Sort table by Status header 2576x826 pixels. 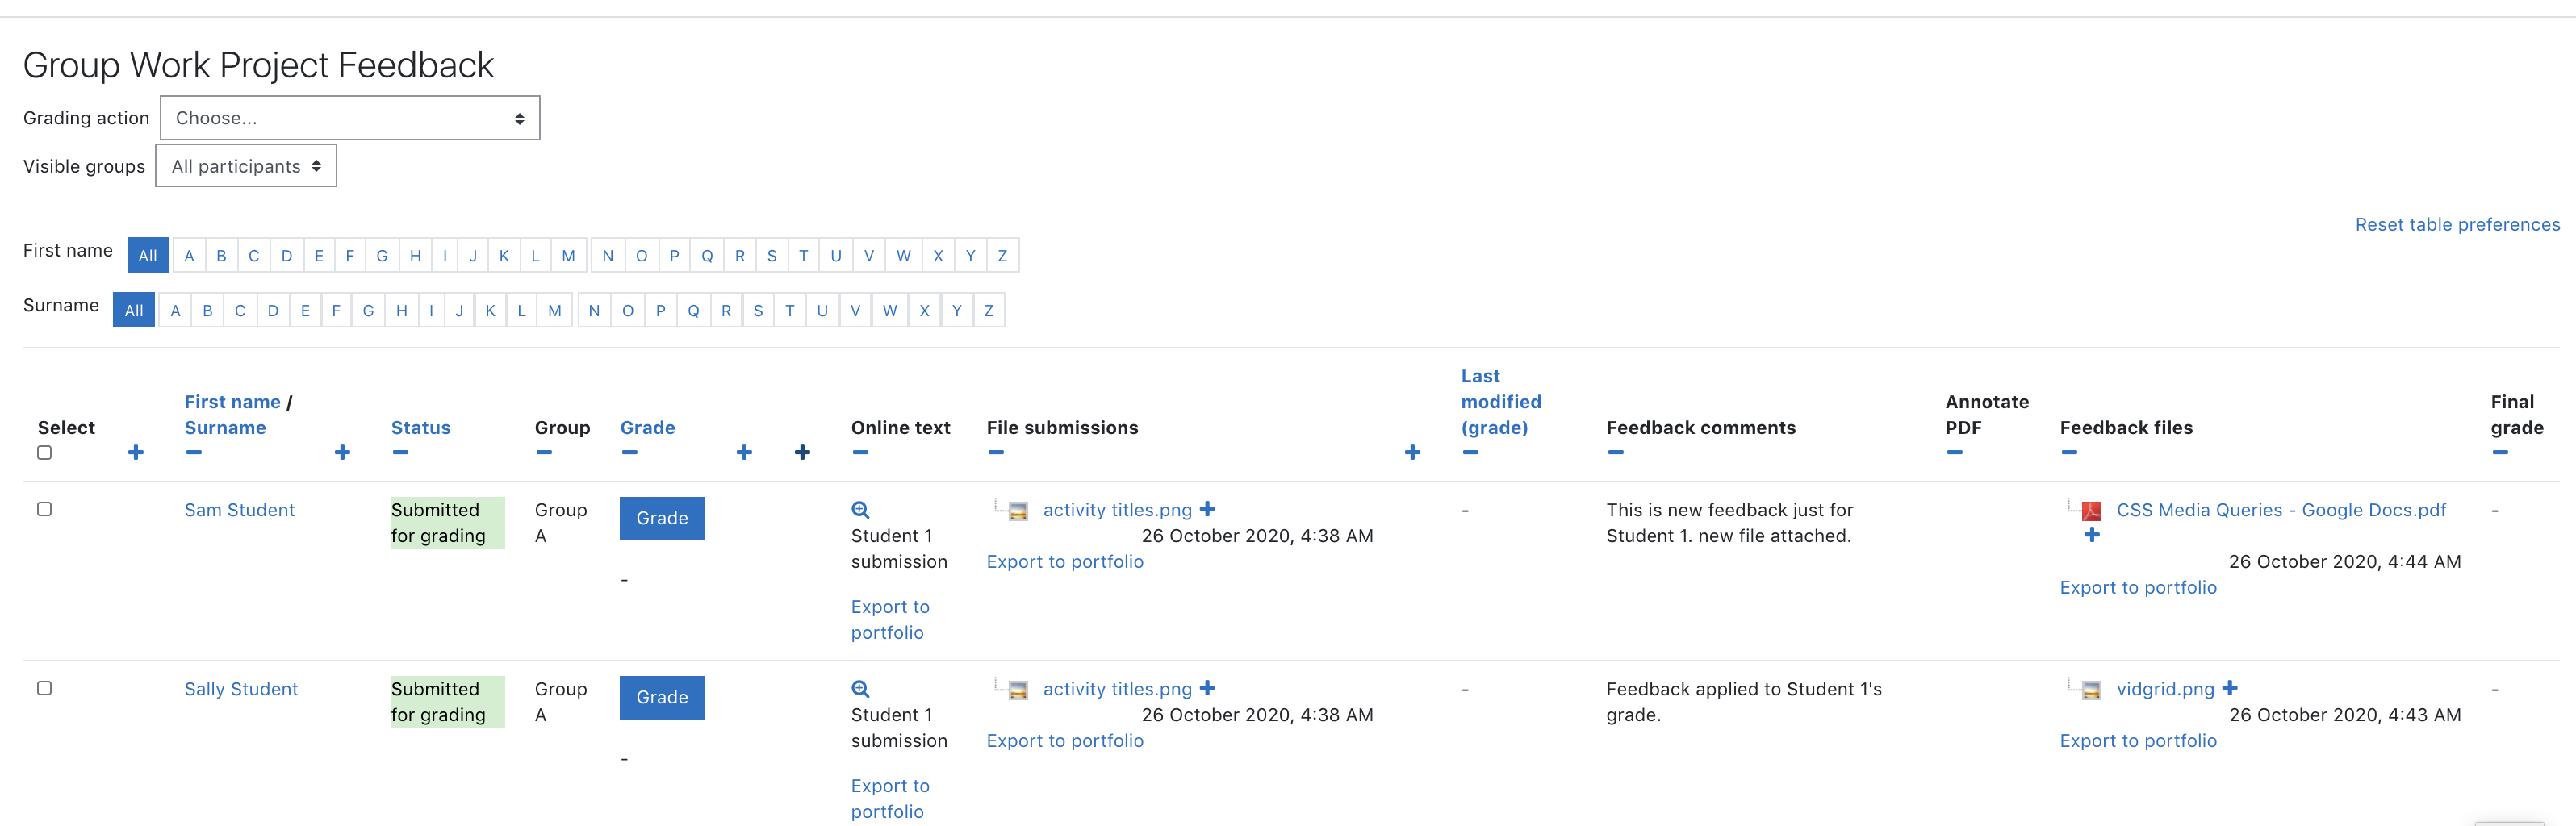(x=421, y=428)
